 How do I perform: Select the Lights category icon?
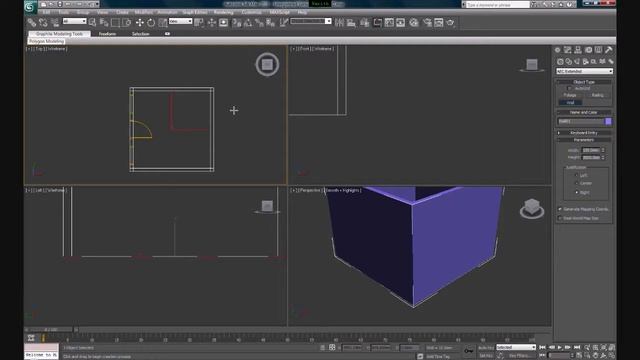(577, 62)
